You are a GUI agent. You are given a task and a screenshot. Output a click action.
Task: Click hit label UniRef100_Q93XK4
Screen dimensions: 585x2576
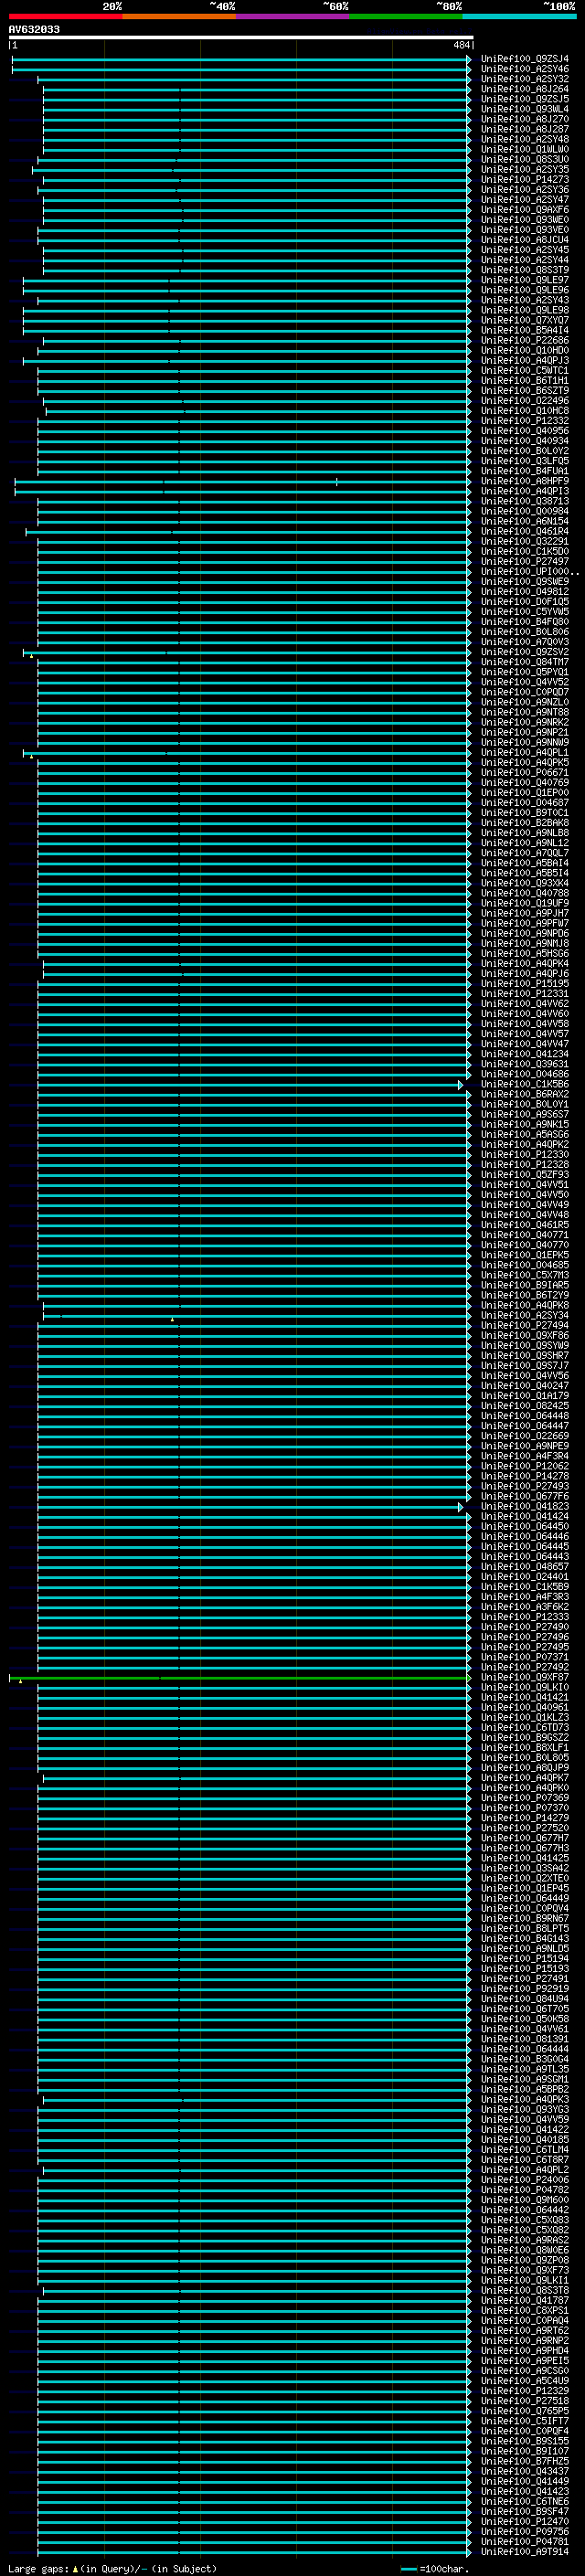coord(525,884)
